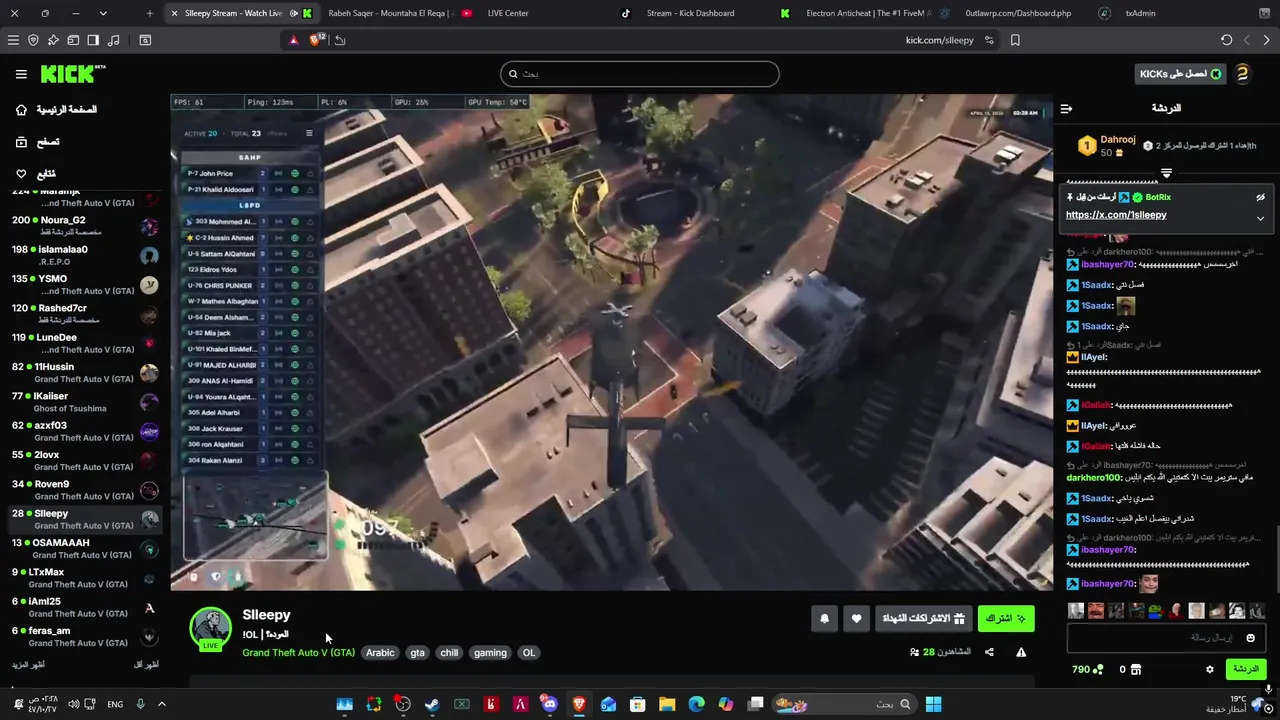Image resolution: width=1280 pixels, height=720 pixels.
Task: Click the green Subscribe button
Action: (x=1006, y=619)
